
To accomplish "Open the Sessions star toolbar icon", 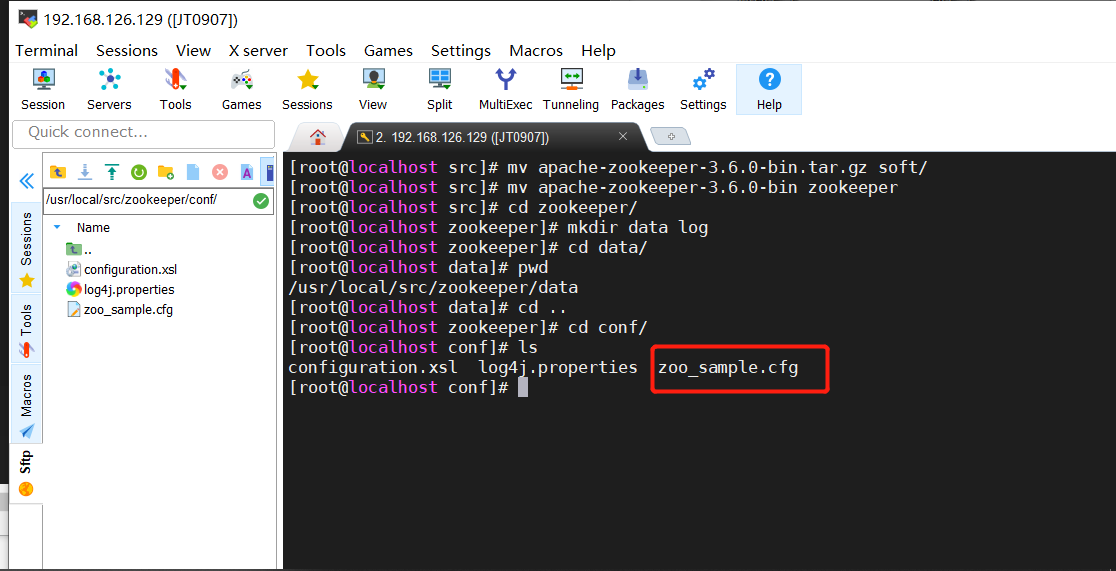I will tap(307, 90).
